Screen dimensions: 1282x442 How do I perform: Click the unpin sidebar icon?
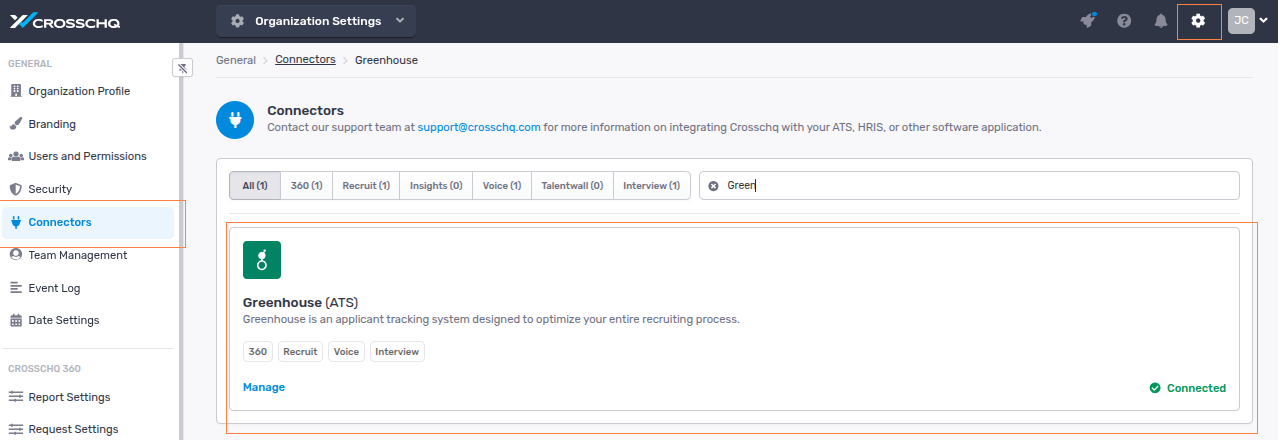click(x=182, y=68)
